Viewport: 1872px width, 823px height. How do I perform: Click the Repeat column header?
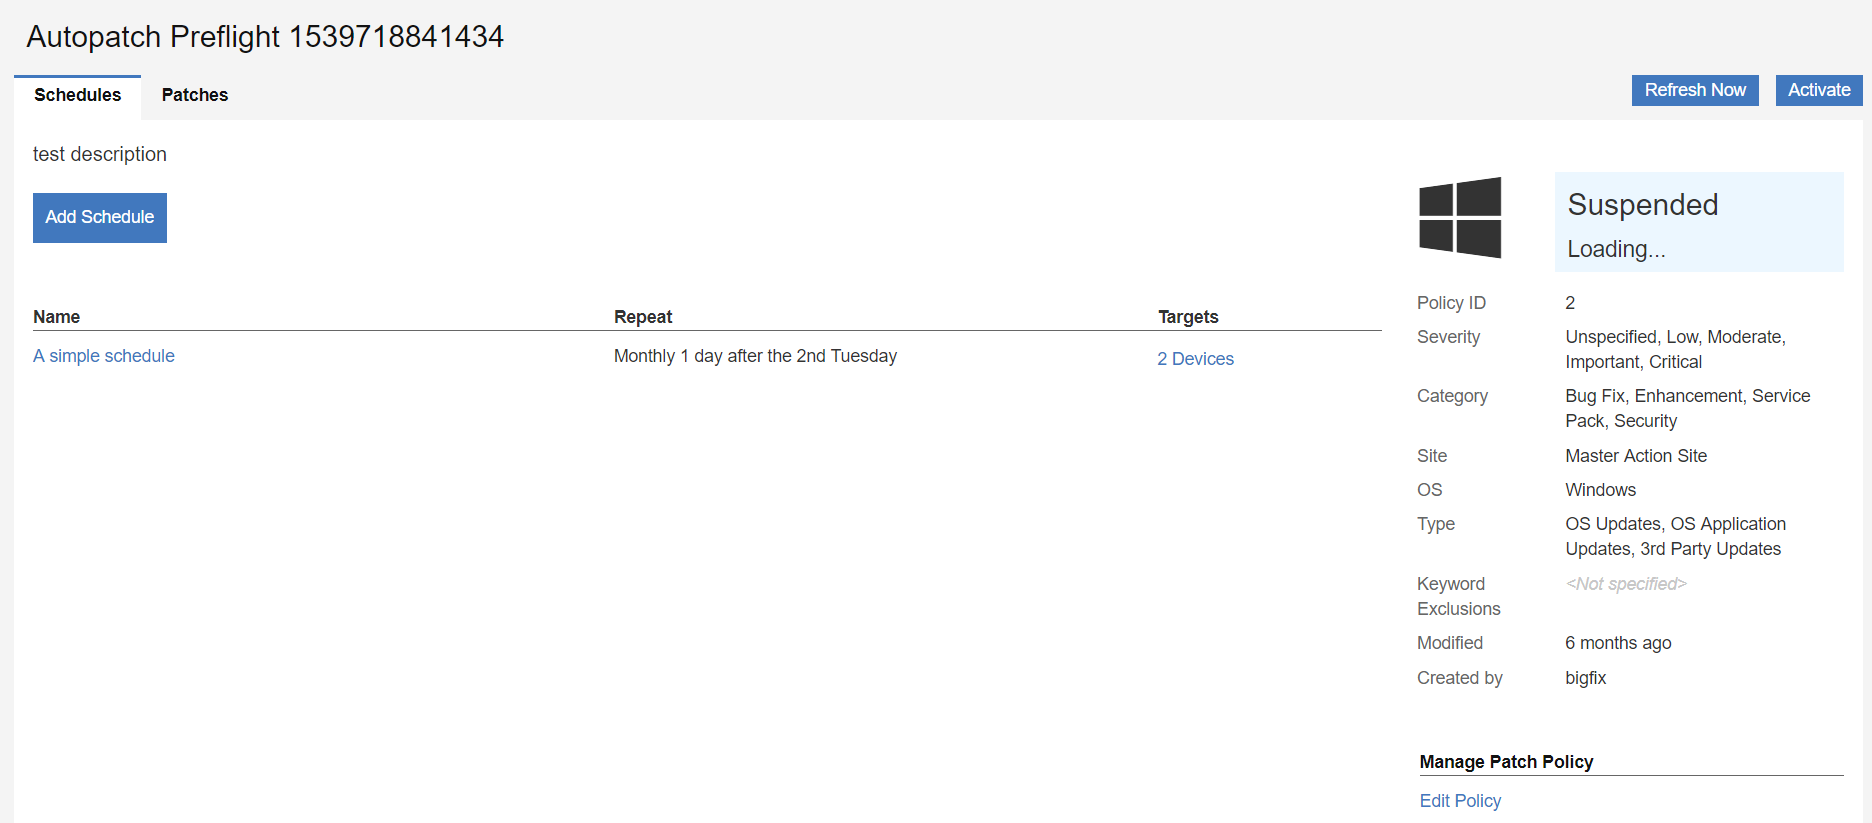(x=643, y=317)
